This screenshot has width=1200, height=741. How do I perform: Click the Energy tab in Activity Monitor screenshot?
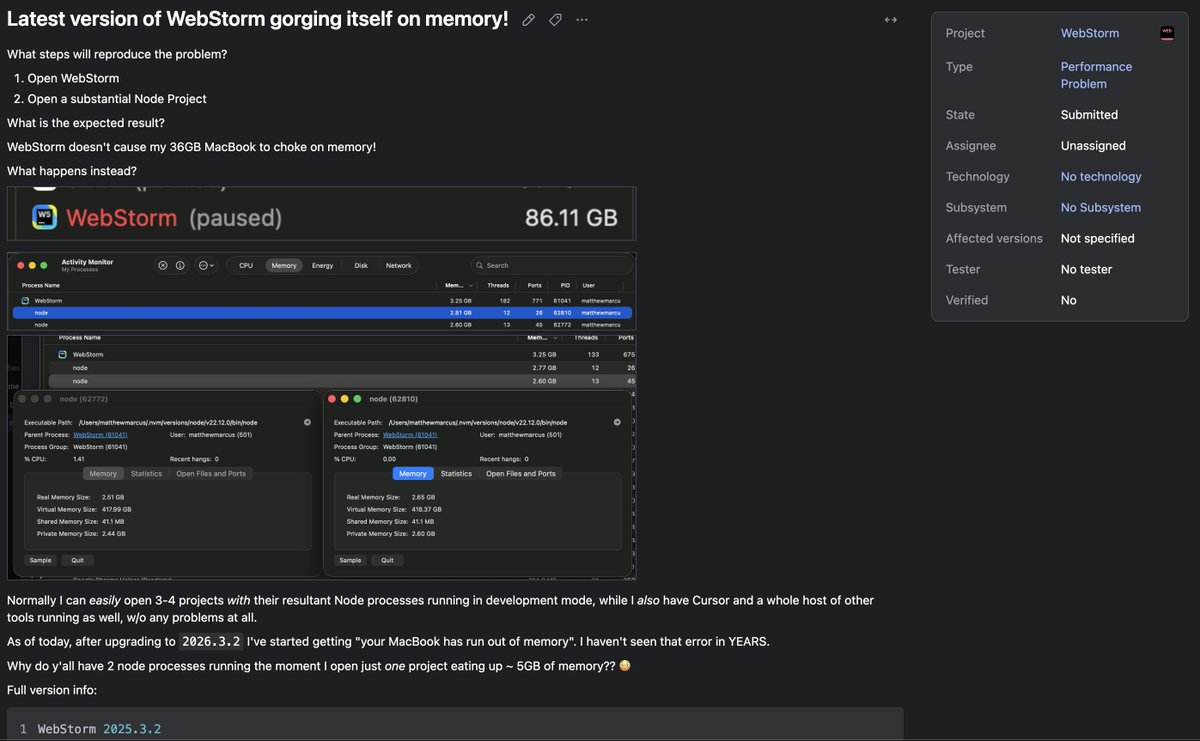point(322,265)
